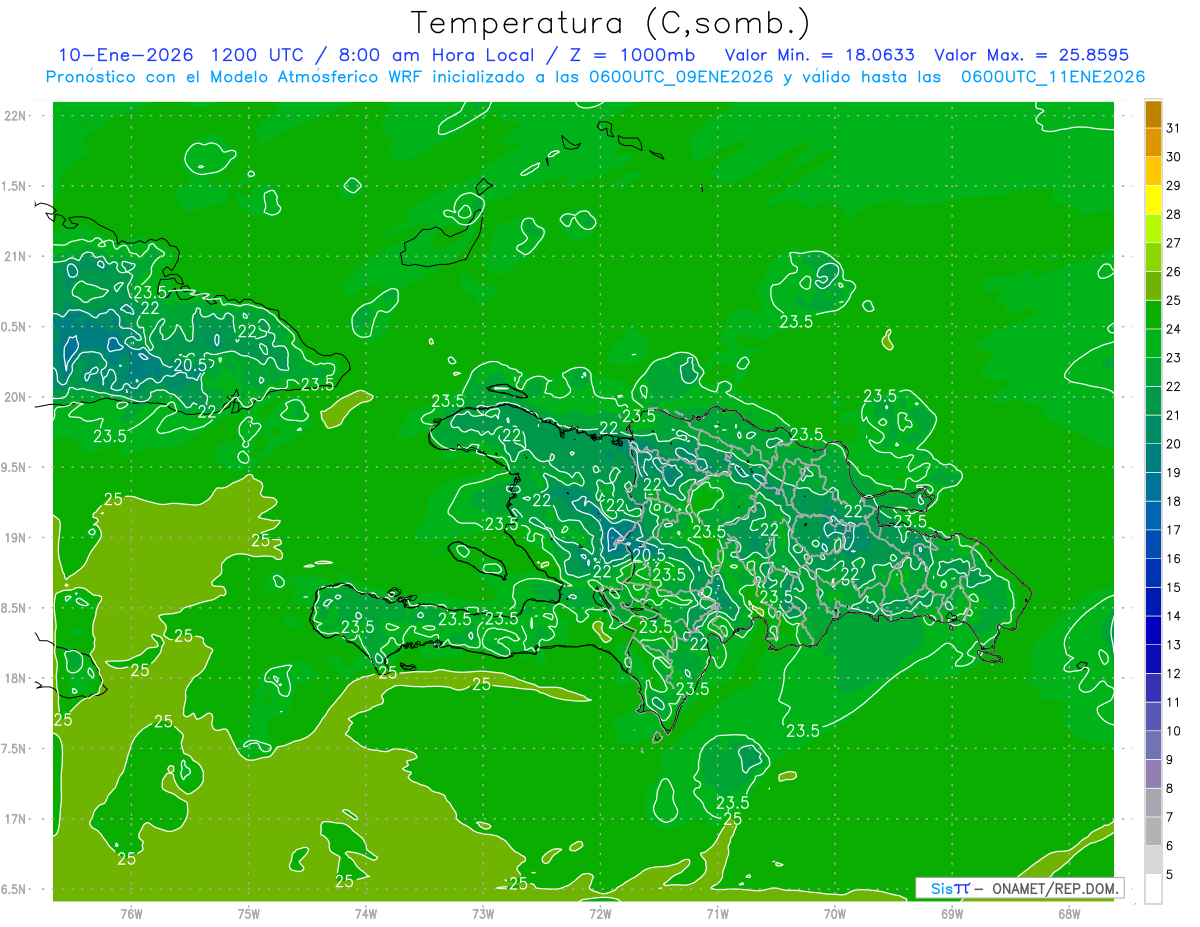Click the '21N' latitude axis label
The image size is (1200, 927).
16,256
